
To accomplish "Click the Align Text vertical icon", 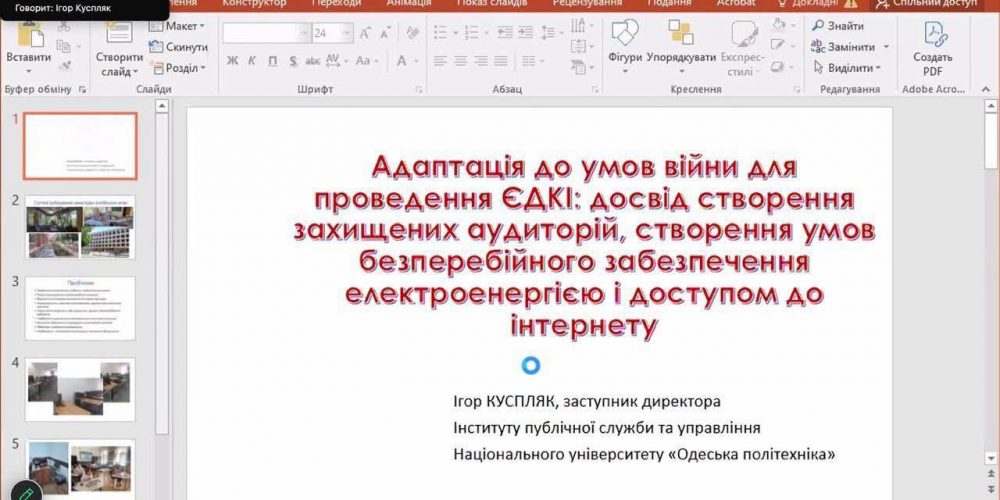I will point(578,47).
